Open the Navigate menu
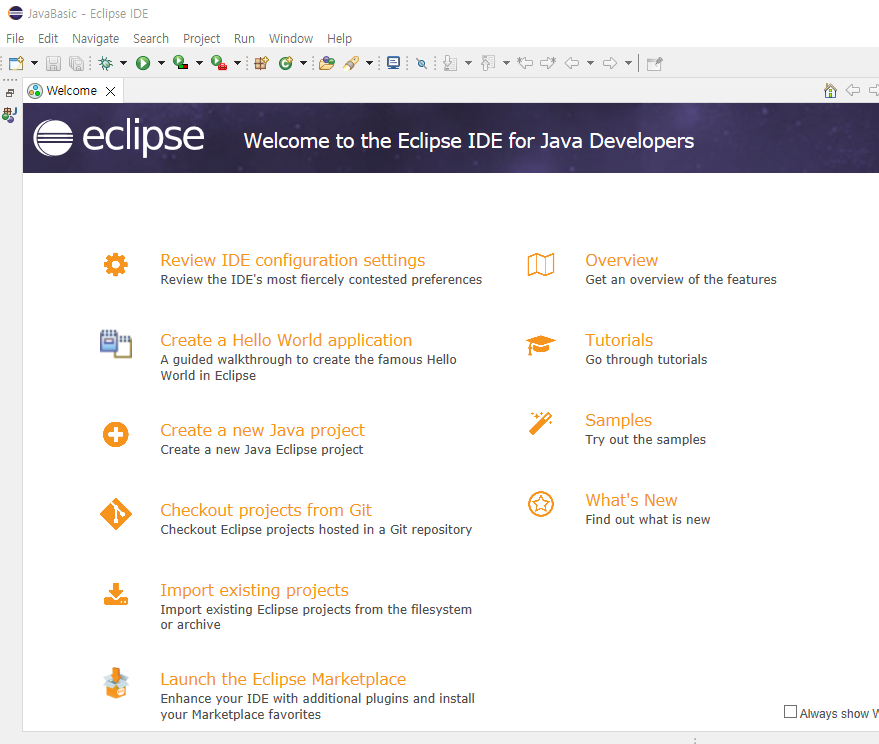This screenshot has width=879, height=744. [96, 39]
